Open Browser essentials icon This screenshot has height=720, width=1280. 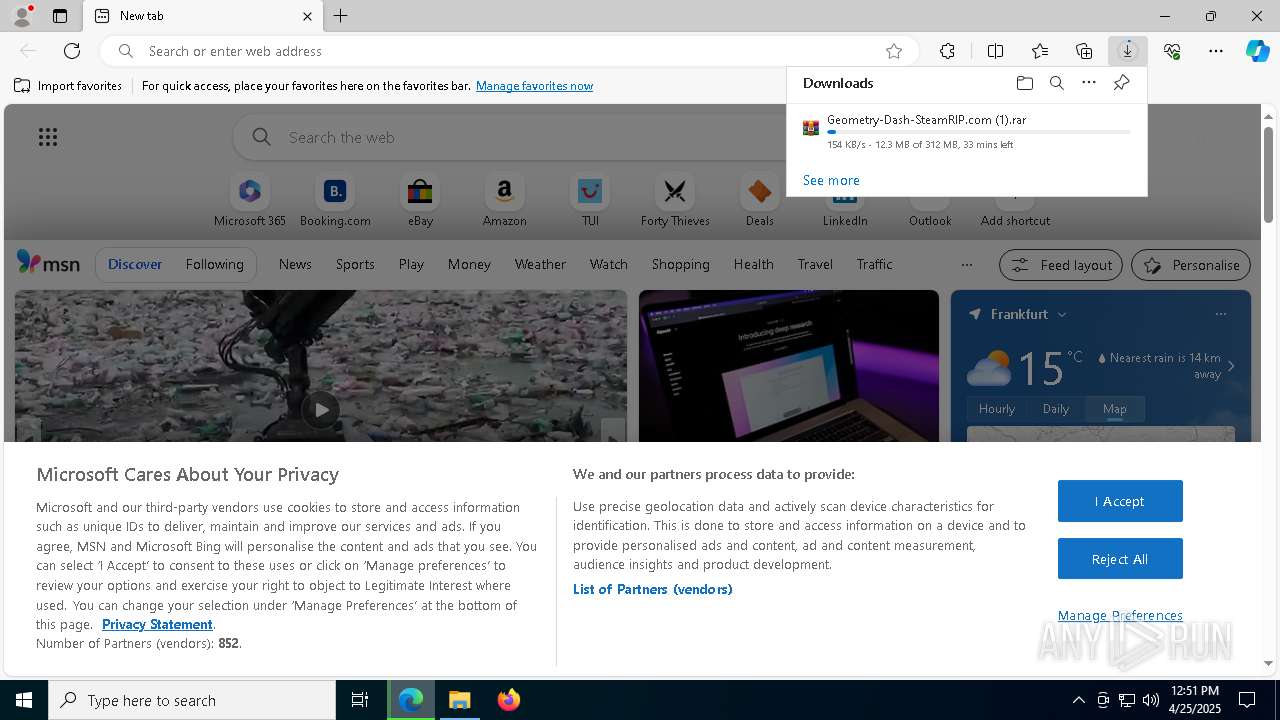[1172, 51]
